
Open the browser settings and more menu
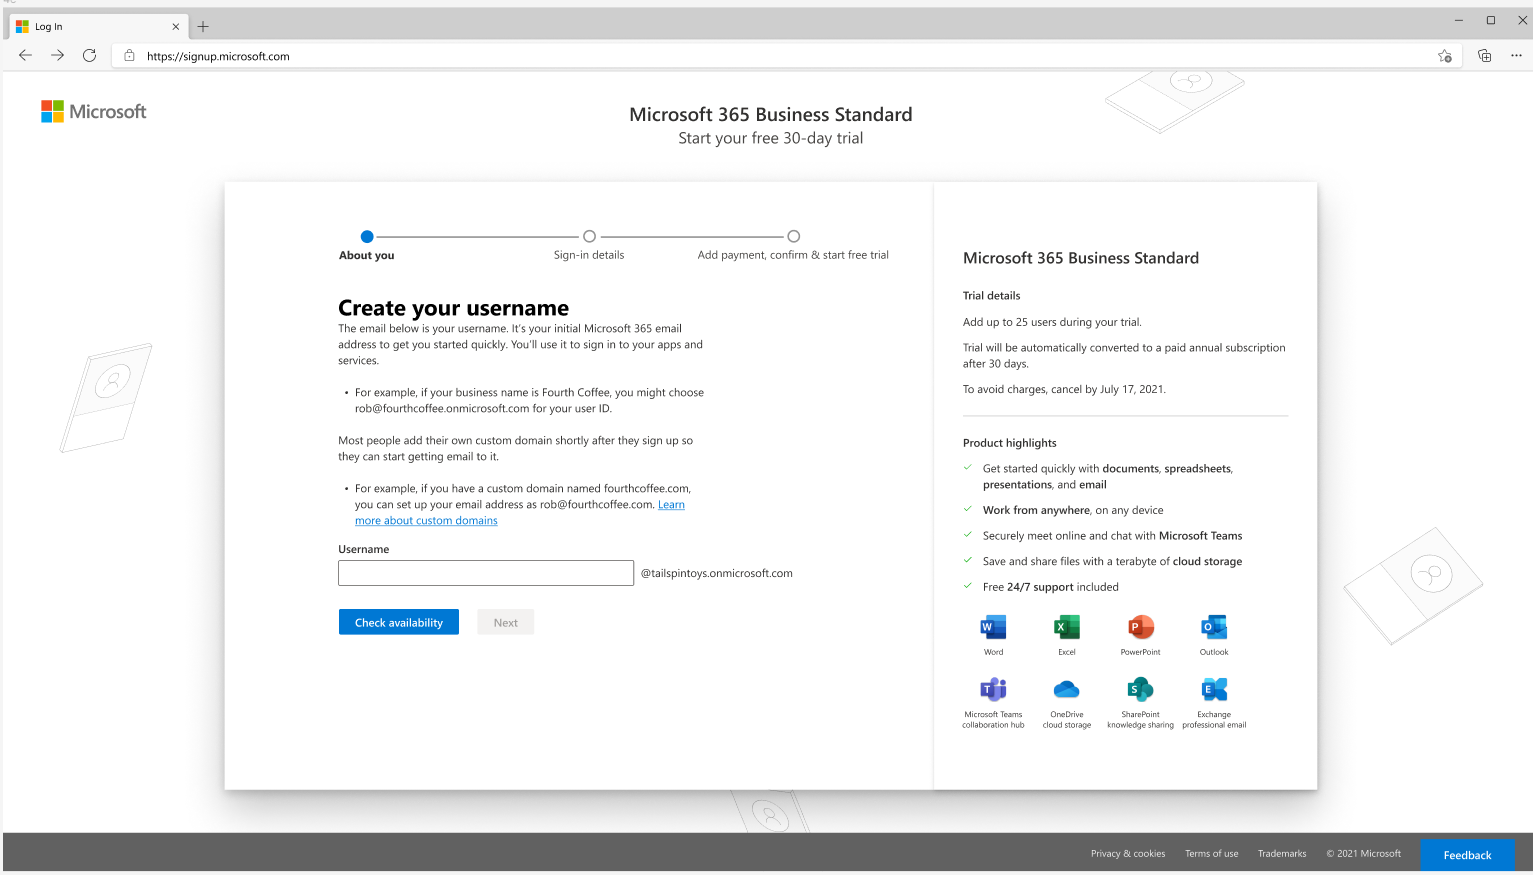click(x=1516, y=56)
